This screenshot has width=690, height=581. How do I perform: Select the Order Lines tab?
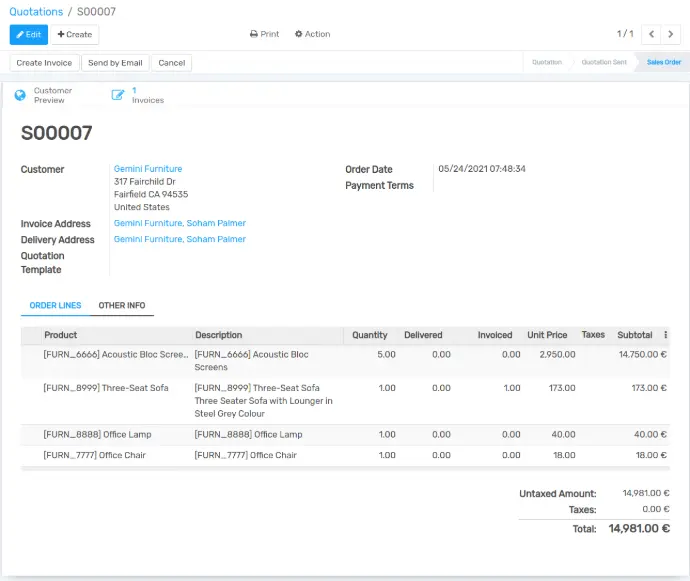tap(55, 305)
